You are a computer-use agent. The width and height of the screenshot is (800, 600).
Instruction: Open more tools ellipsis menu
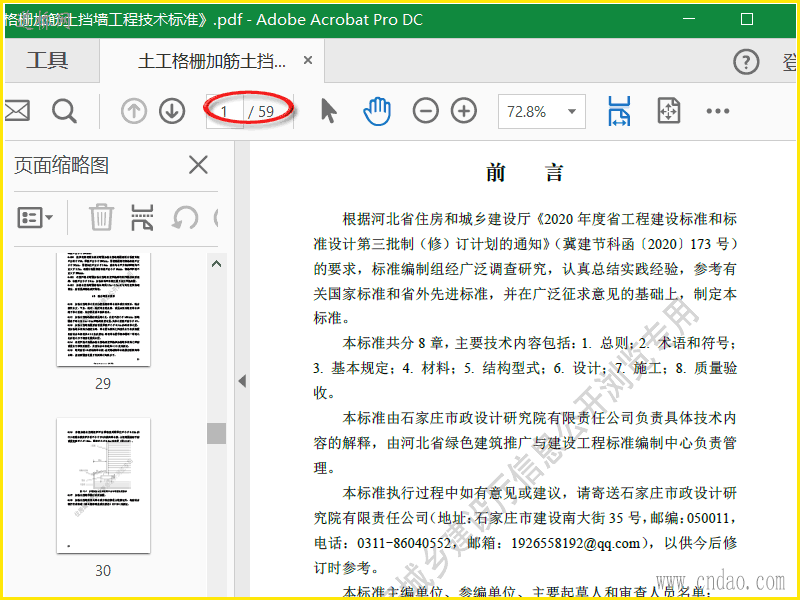click(x=717, y=111)
